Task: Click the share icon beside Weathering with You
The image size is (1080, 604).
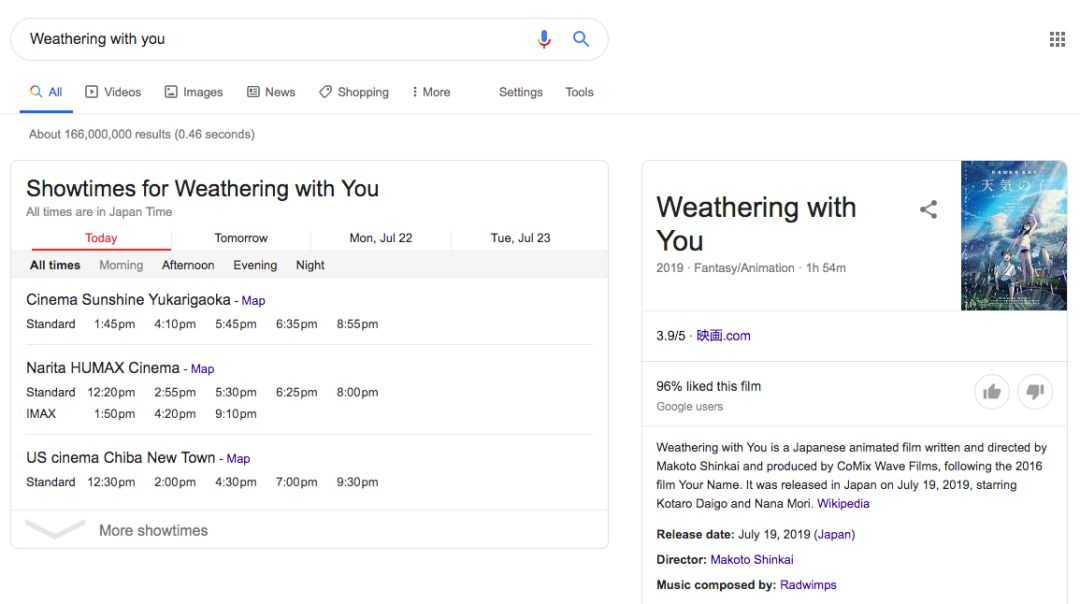Action: (928, 209)
